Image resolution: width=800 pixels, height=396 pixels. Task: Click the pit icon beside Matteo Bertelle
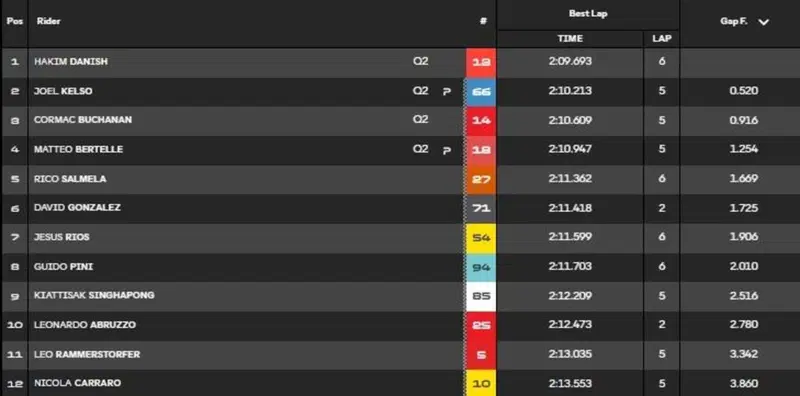446,151
